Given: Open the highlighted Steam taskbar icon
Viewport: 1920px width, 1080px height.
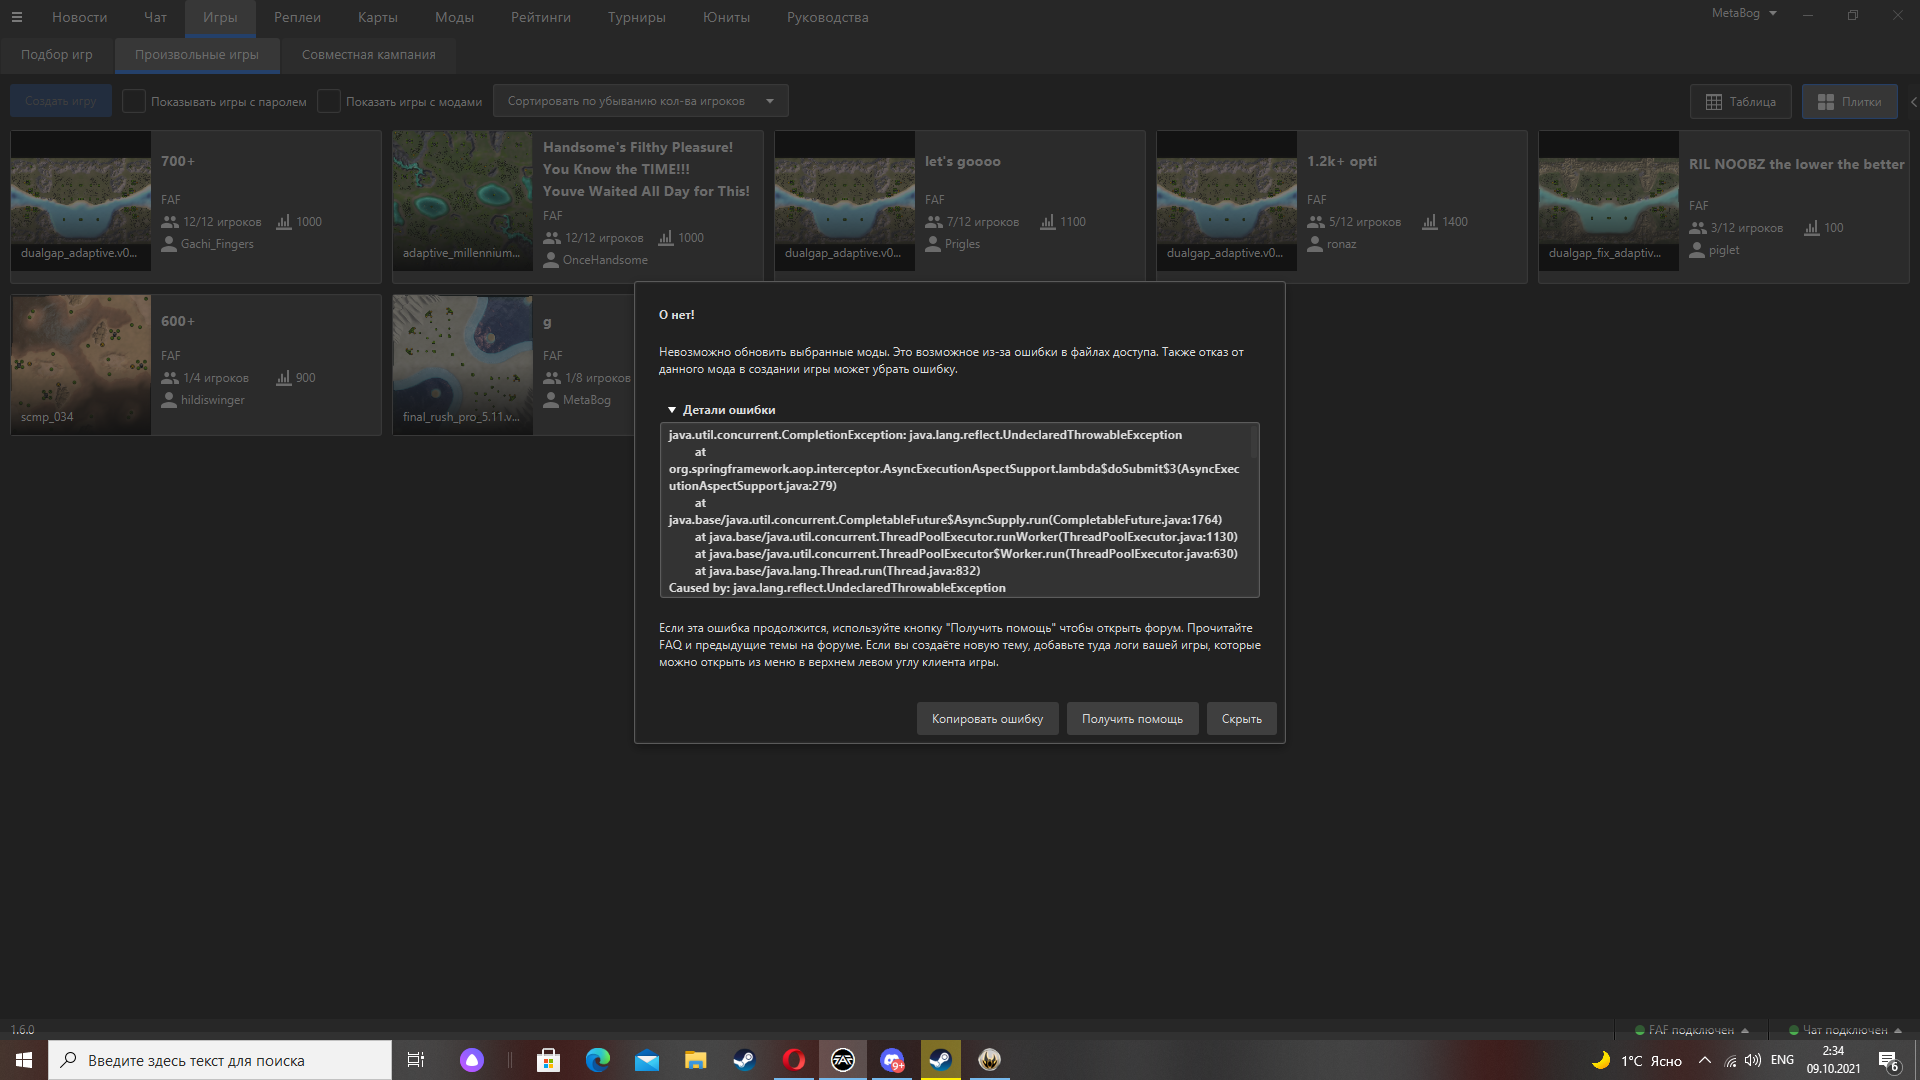Looking at the screenshot, I should 941,1060.
